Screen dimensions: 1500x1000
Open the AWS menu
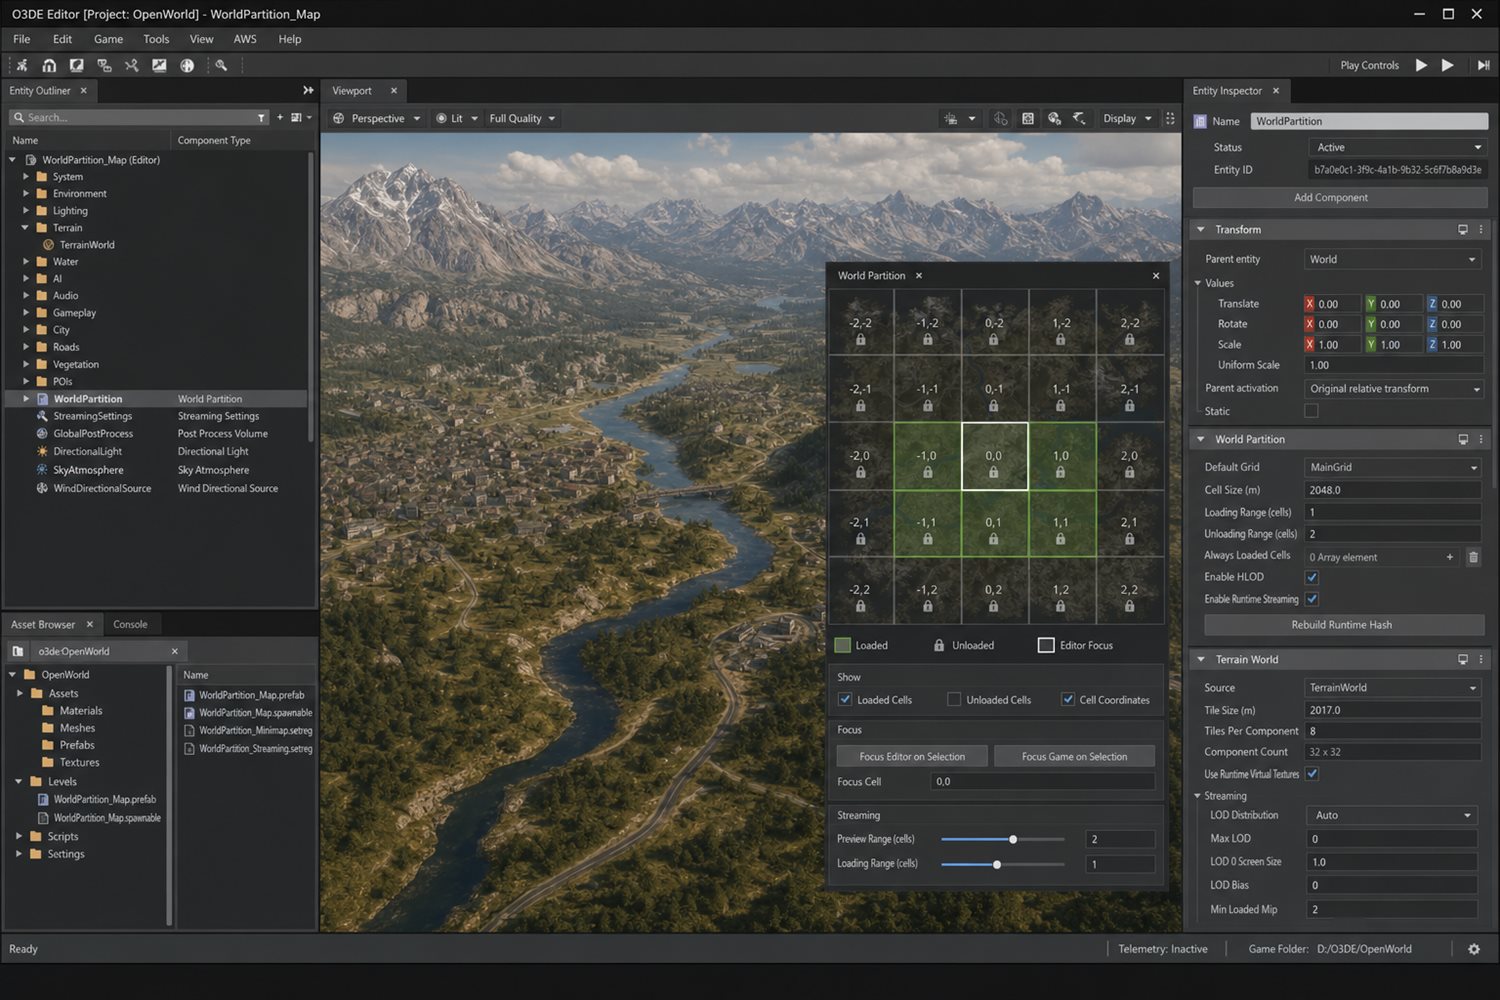245,39
